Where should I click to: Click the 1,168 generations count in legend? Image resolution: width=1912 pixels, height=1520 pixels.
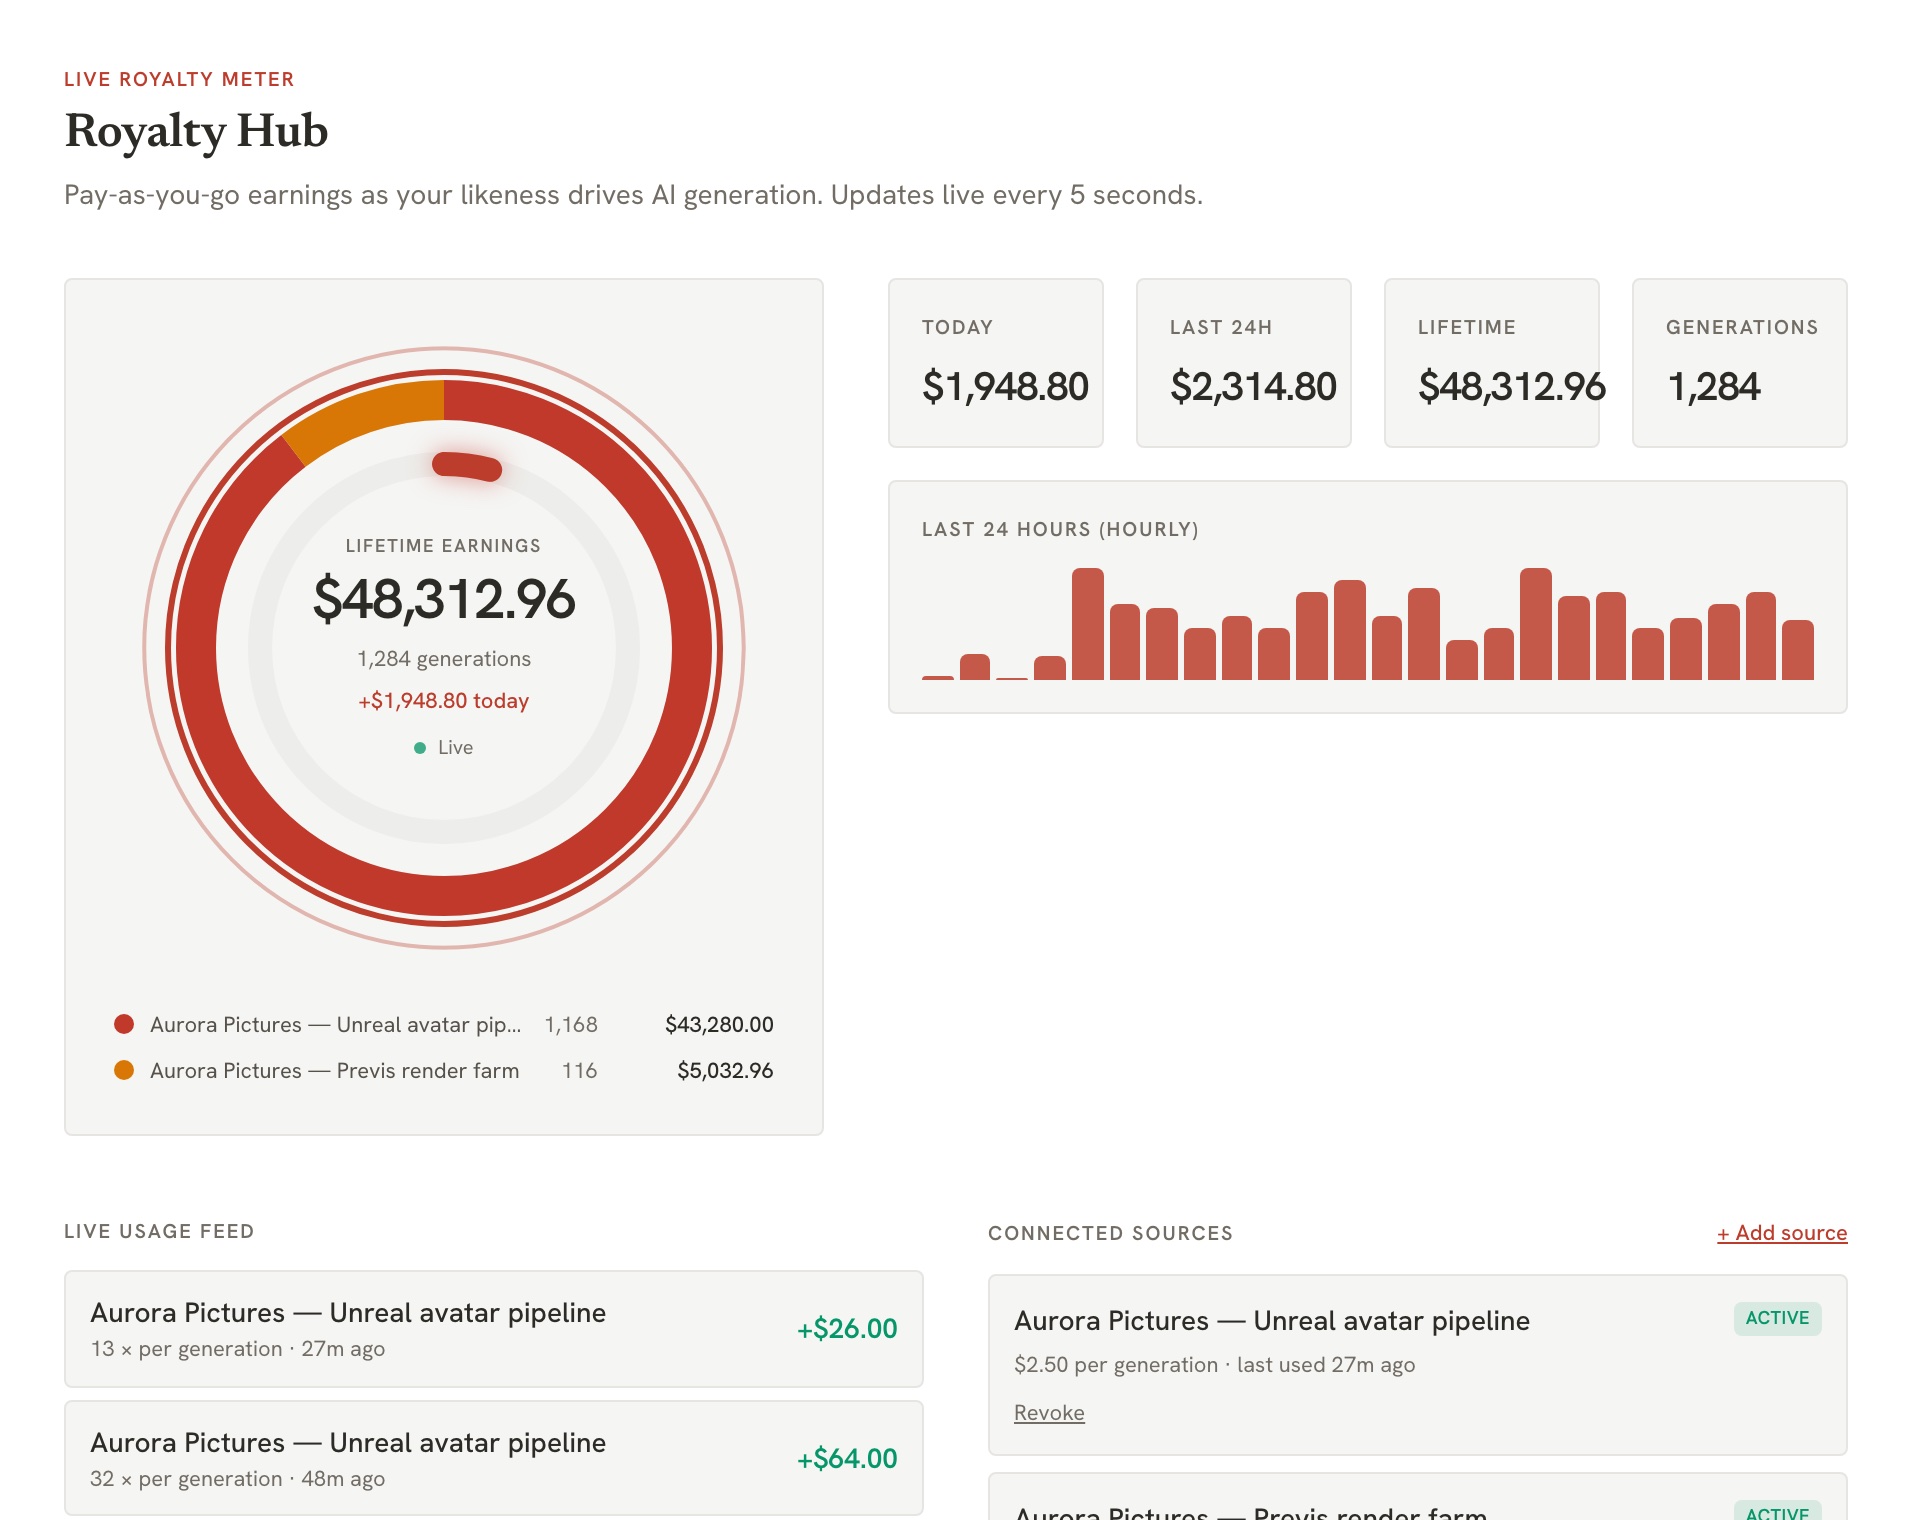tap(571, 1024)
